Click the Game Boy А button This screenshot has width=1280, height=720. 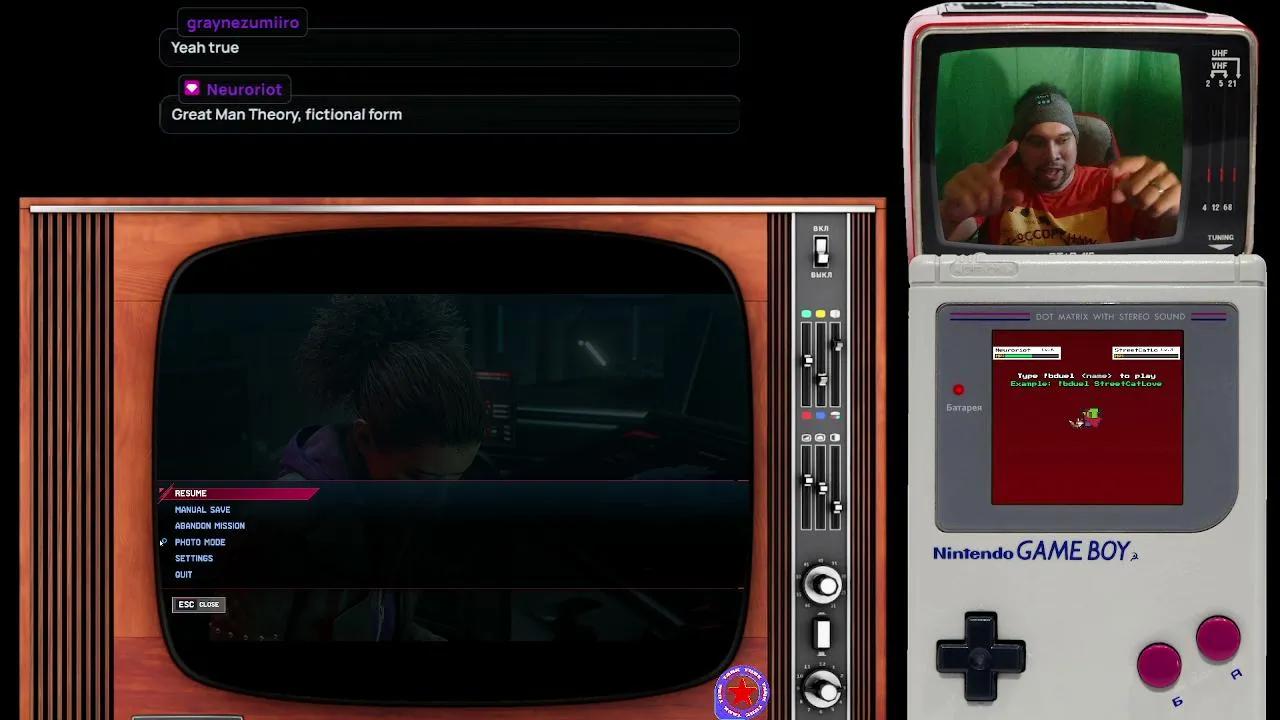1218,640
